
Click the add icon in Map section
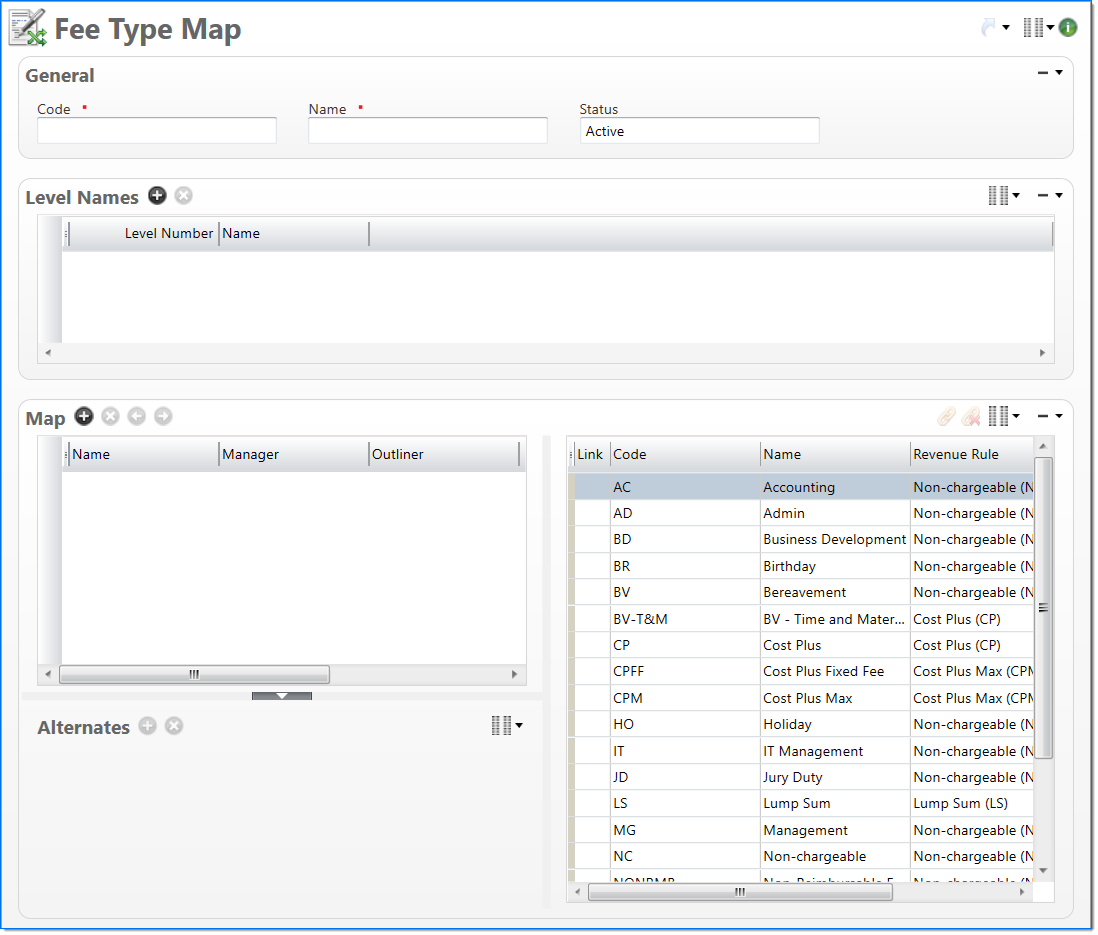pyautogui.click(x=84, y=417)
